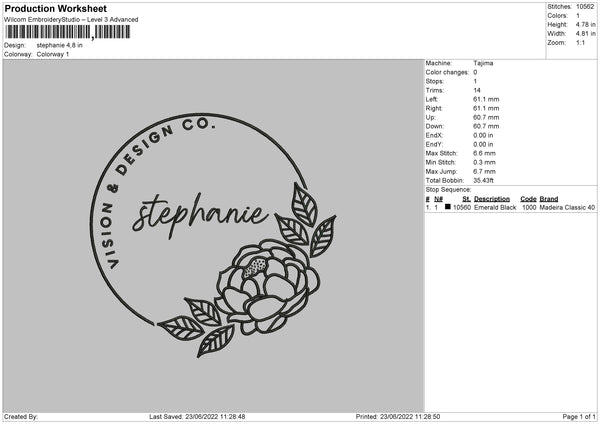Image resolution: width=600 pixels, height=424 pixels.
Task: Click the Machine value Tajima
Action: point(483,63)
